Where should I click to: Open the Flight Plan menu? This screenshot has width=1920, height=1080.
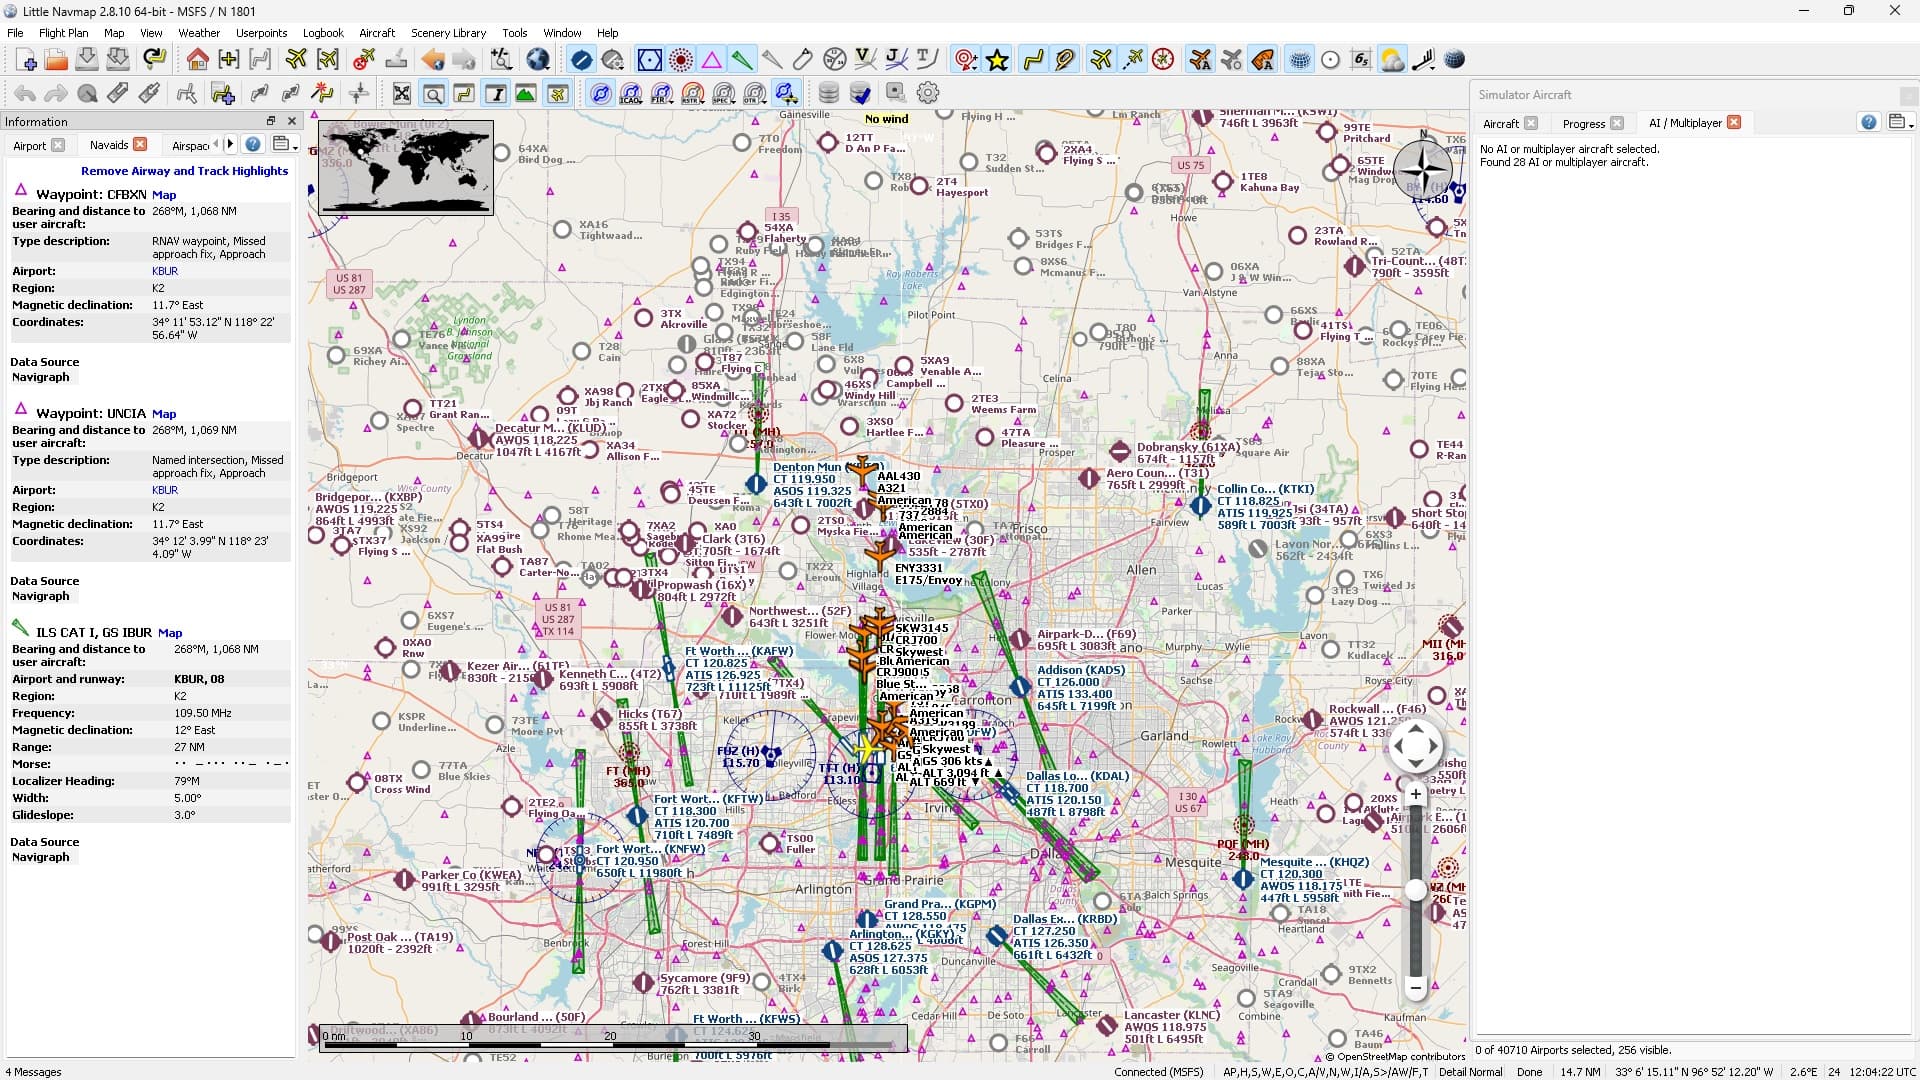63,33
